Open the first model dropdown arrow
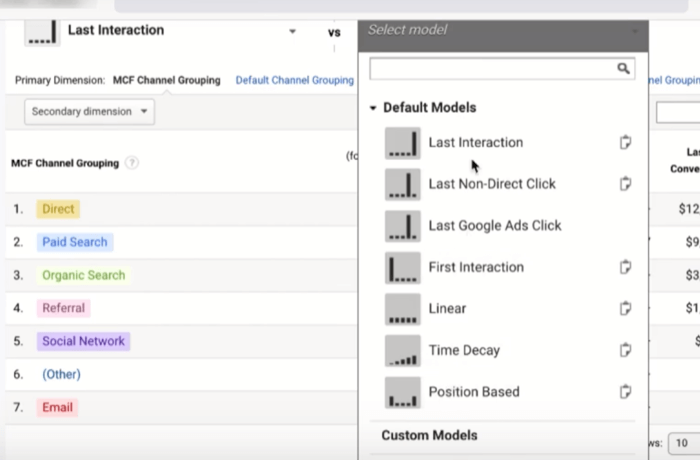The width and height of the screenshot is (700, 460). 292,31
